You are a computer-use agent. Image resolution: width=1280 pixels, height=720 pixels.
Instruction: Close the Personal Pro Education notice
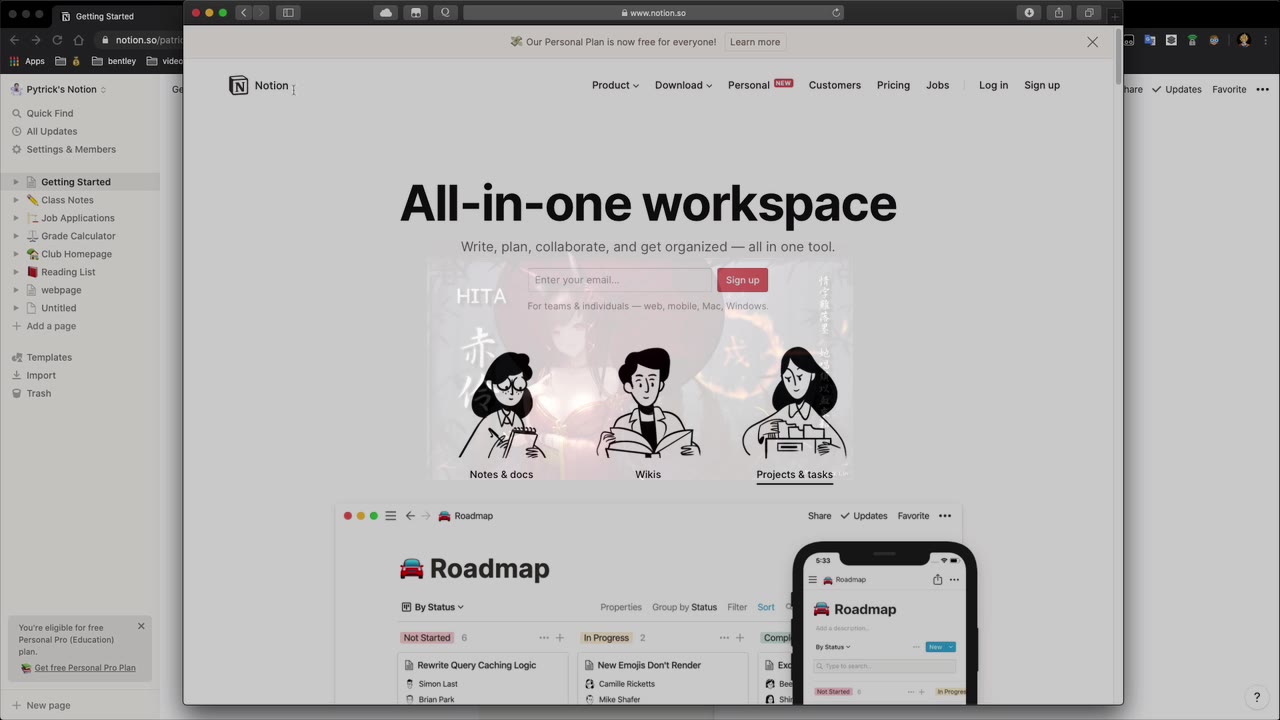141,626
